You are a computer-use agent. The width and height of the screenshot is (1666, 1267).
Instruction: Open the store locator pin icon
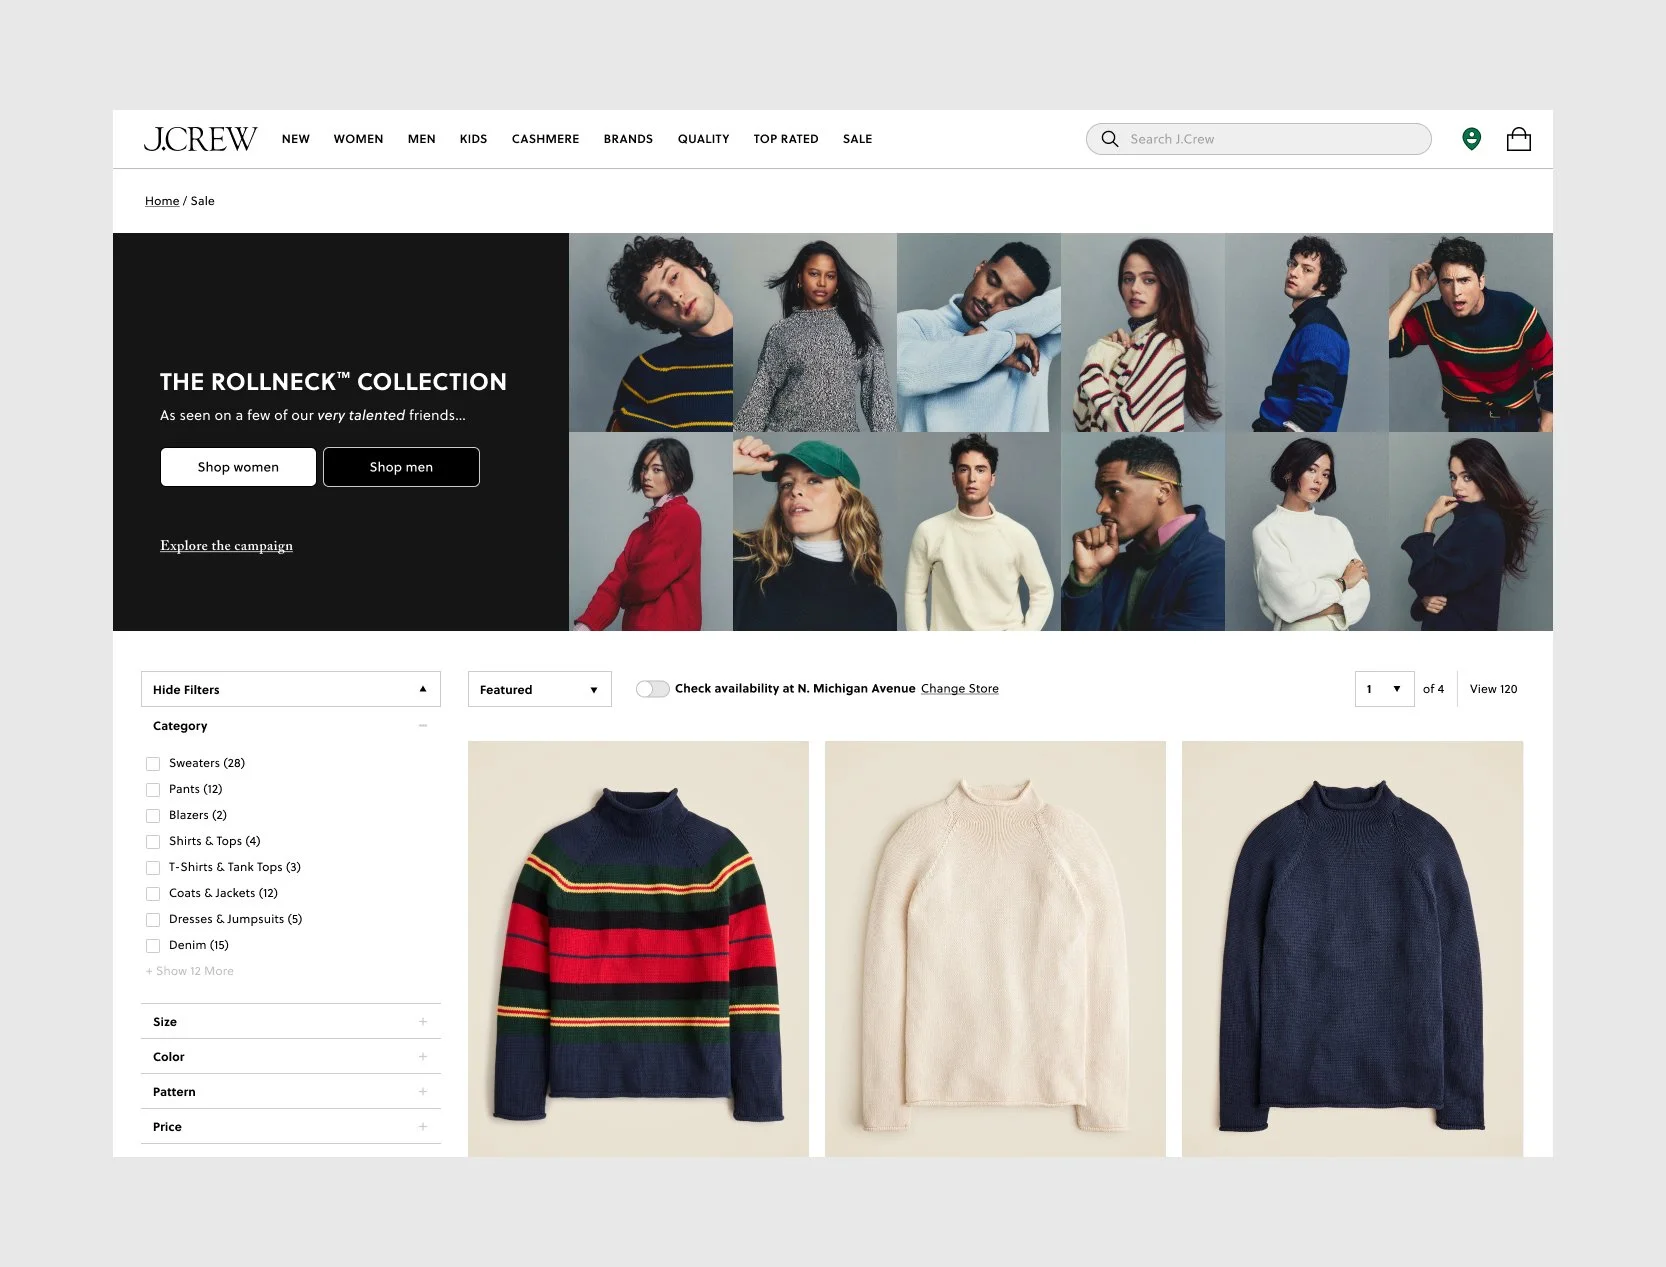click(x=1471, y=139)
